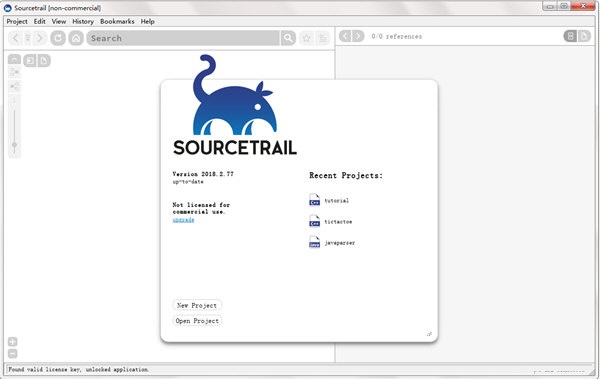Open the History menu
This screenshot has width=600, height=379.
(x=83, y=21)
